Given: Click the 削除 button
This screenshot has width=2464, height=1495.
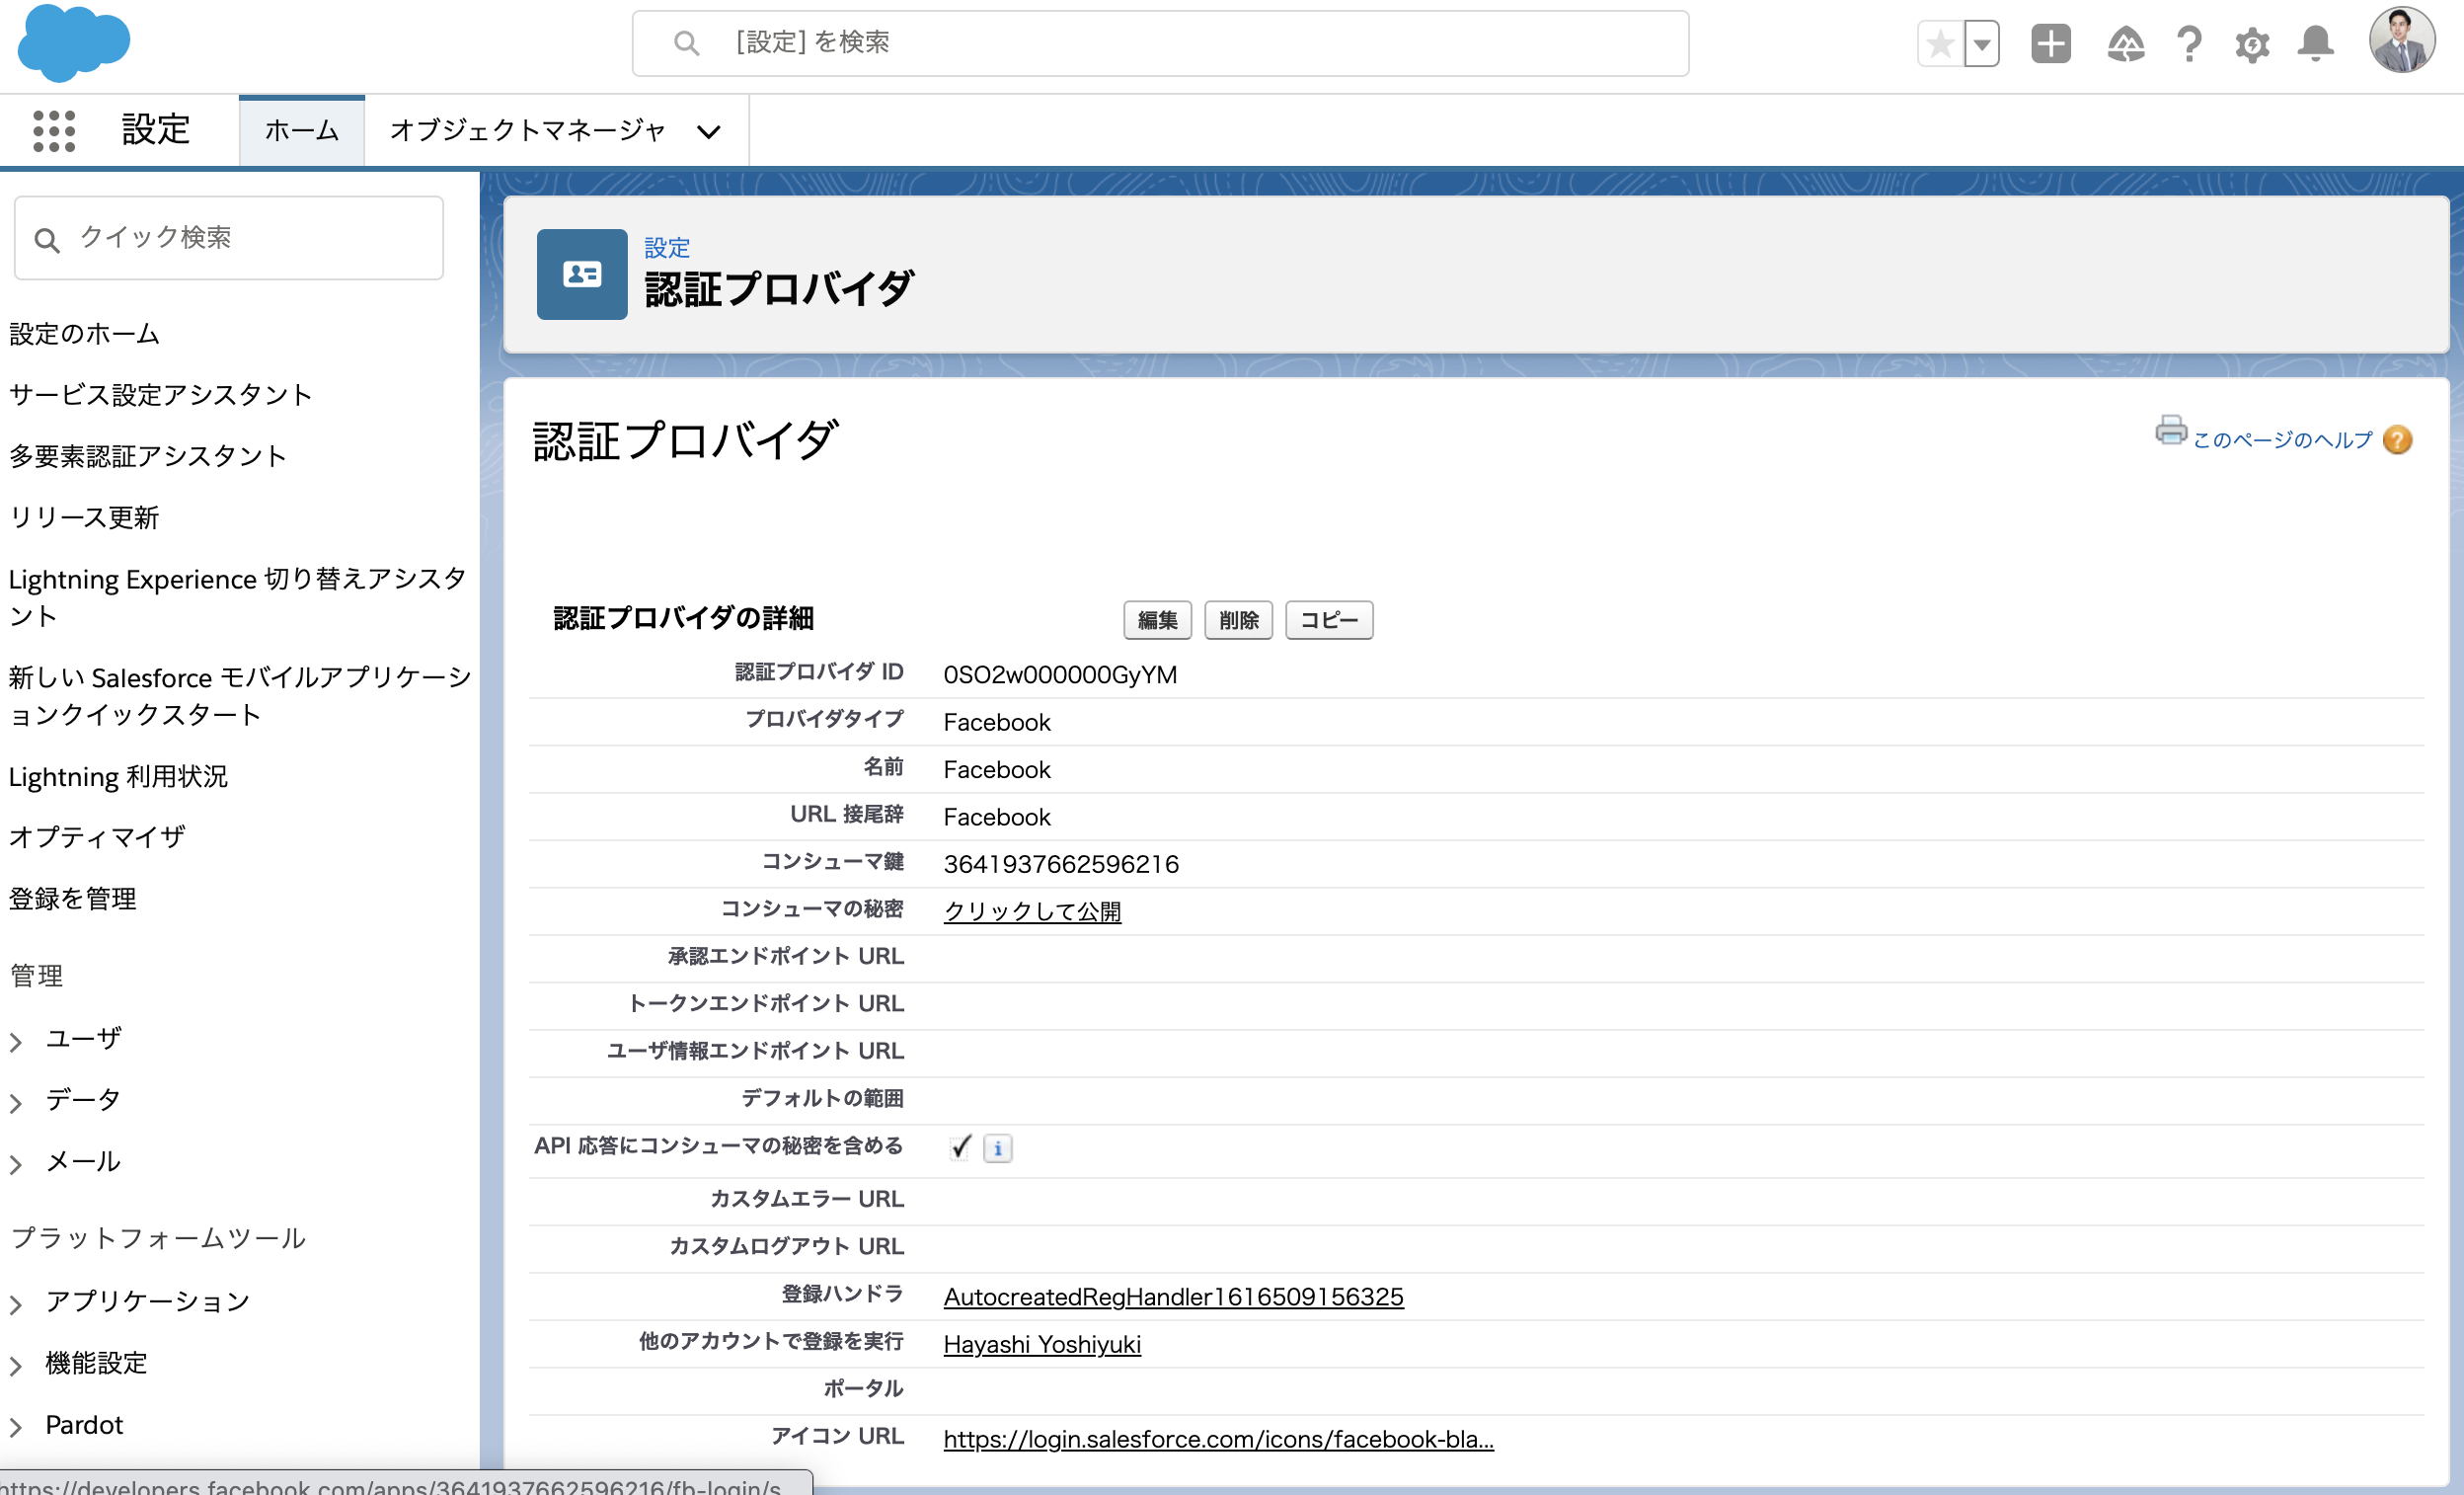Looking at the screenshot, I should [1238, 620].
